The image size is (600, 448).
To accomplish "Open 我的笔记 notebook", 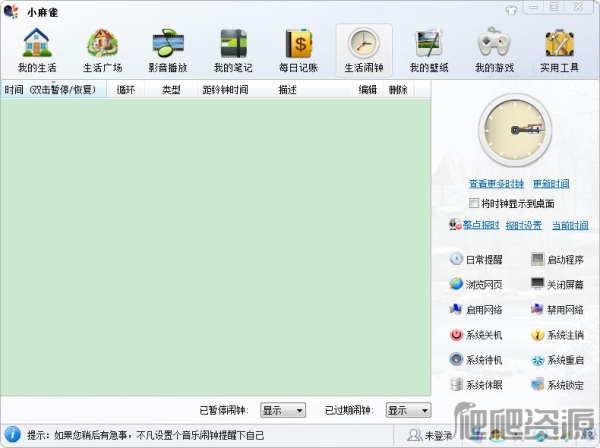I will 233,51.
